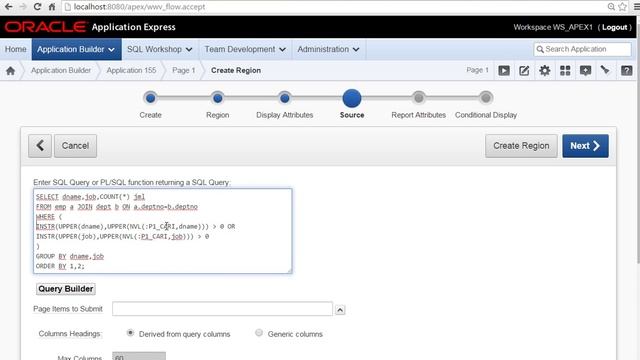Image resolution: width=640 pixels, height=360 pixels.
Task: Open the browser menu icon
Action: (636, 7)
